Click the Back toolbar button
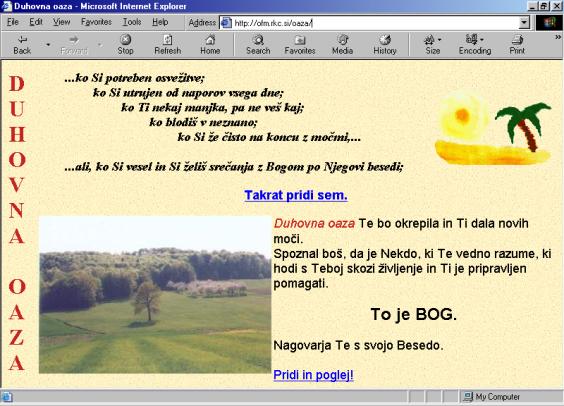 pyautogui.click(x=22, y=45)
